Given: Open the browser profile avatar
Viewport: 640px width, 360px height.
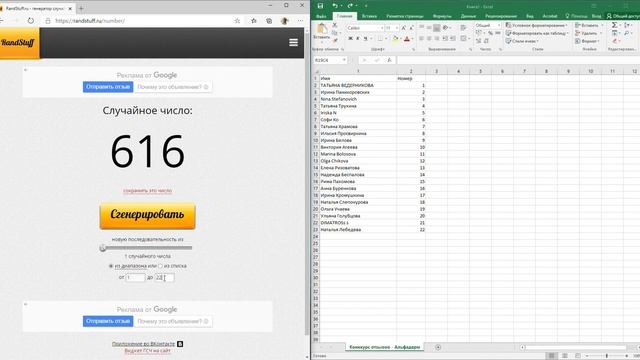Looking at the screenshot, I should (284, 20).
